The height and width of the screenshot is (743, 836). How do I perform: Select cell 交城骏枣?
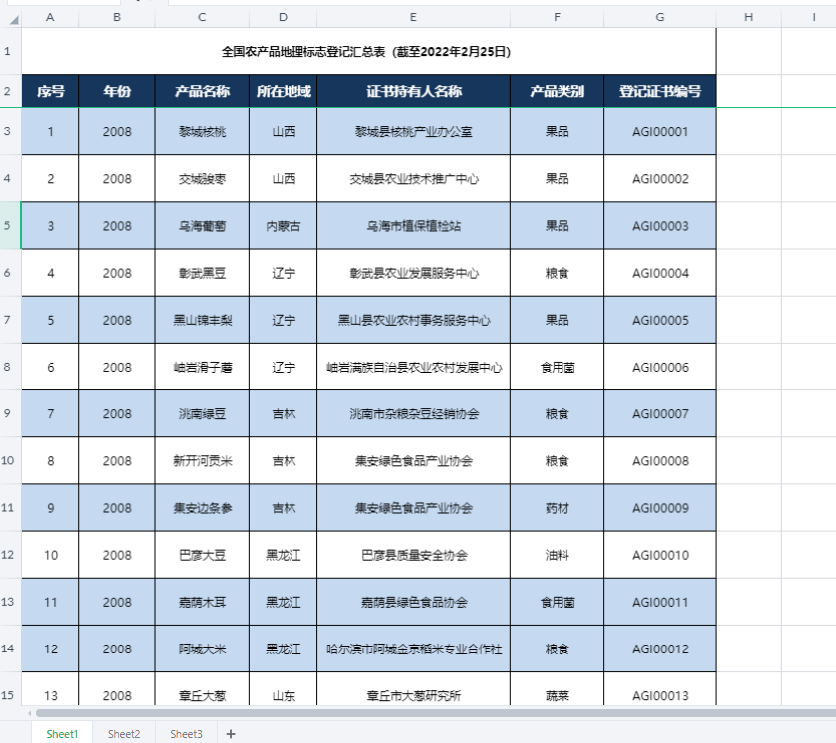(x=202, y=179)
